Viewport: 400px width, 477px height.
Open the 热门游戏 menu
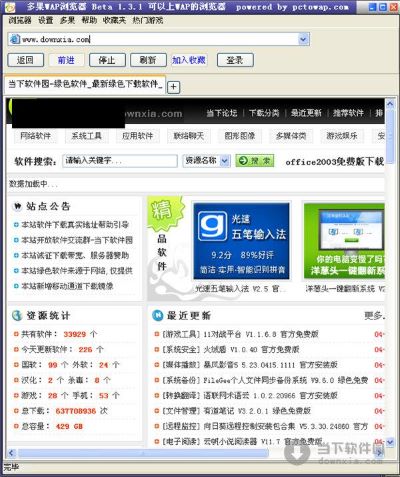[x=148, y=21]
